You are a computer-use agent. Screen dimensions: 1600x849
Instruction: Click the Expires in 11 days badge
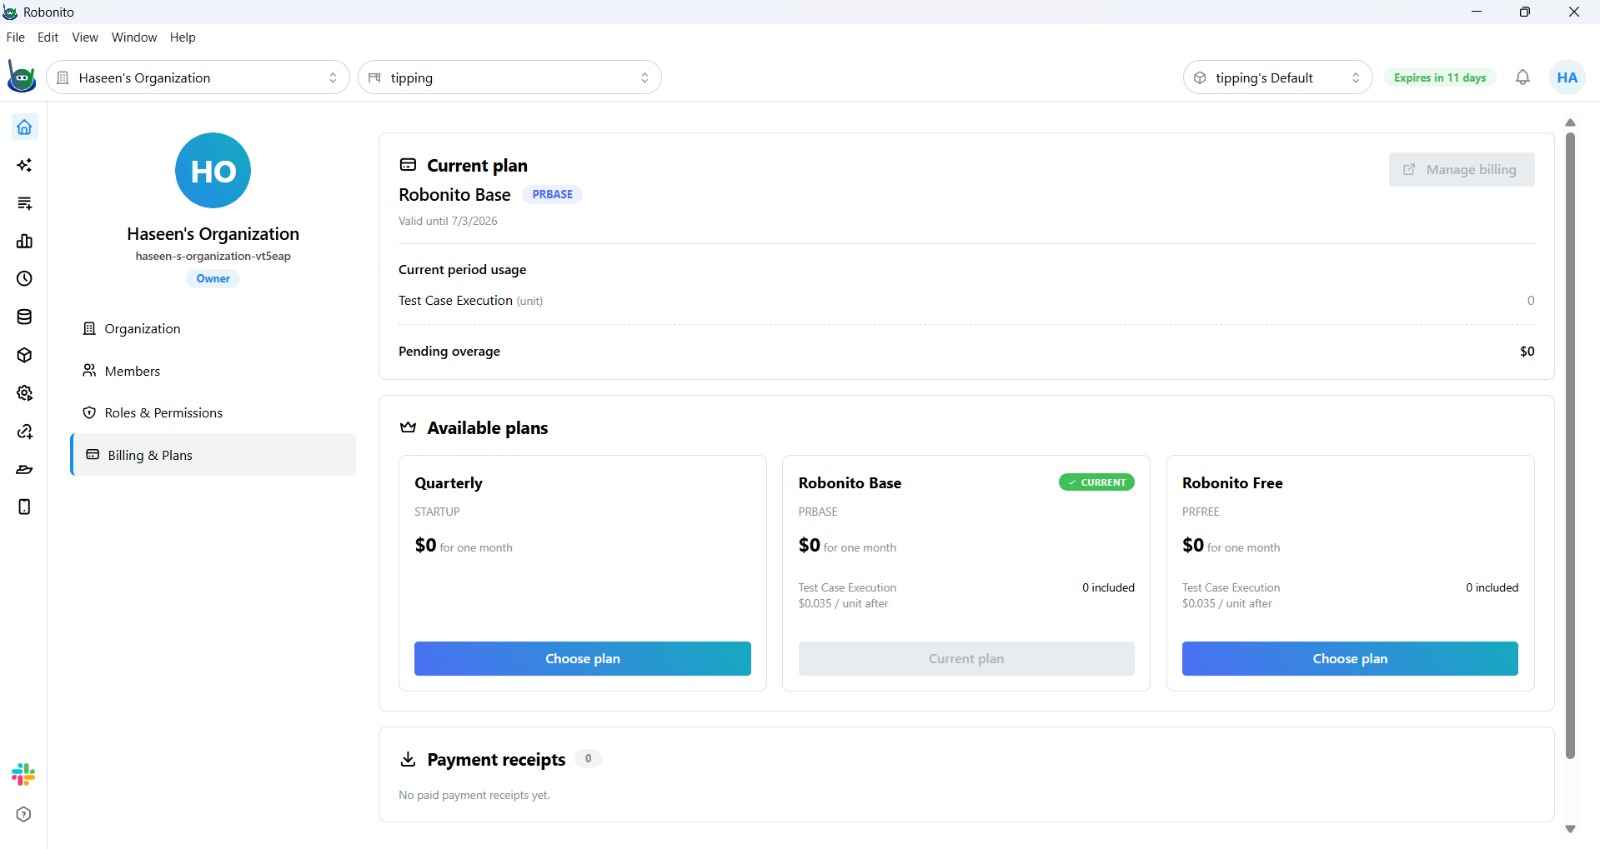(x=1440, y=77)
